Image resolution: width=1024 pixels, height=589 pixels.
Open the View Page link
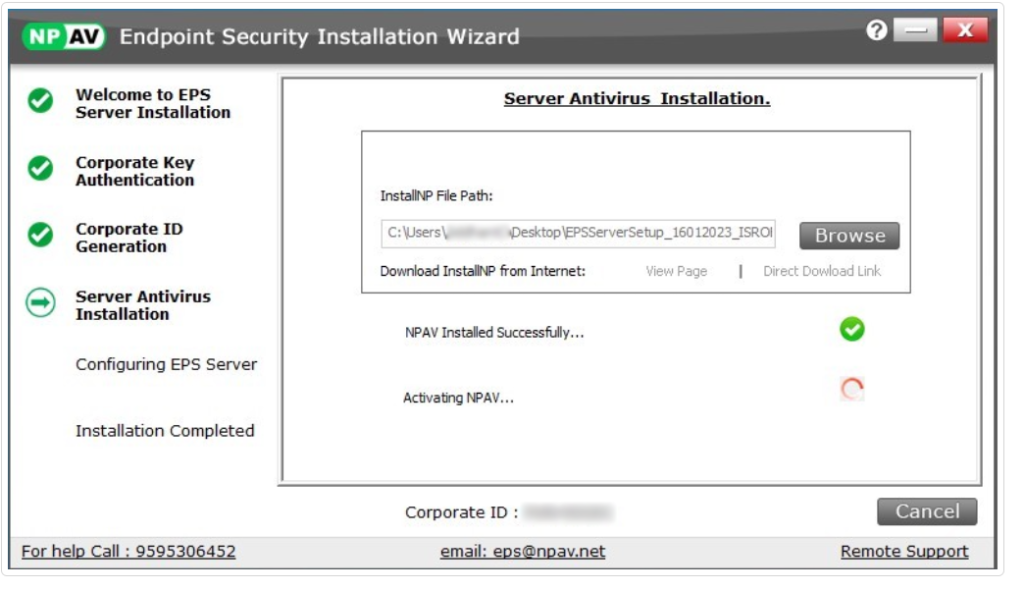point(676,271)
